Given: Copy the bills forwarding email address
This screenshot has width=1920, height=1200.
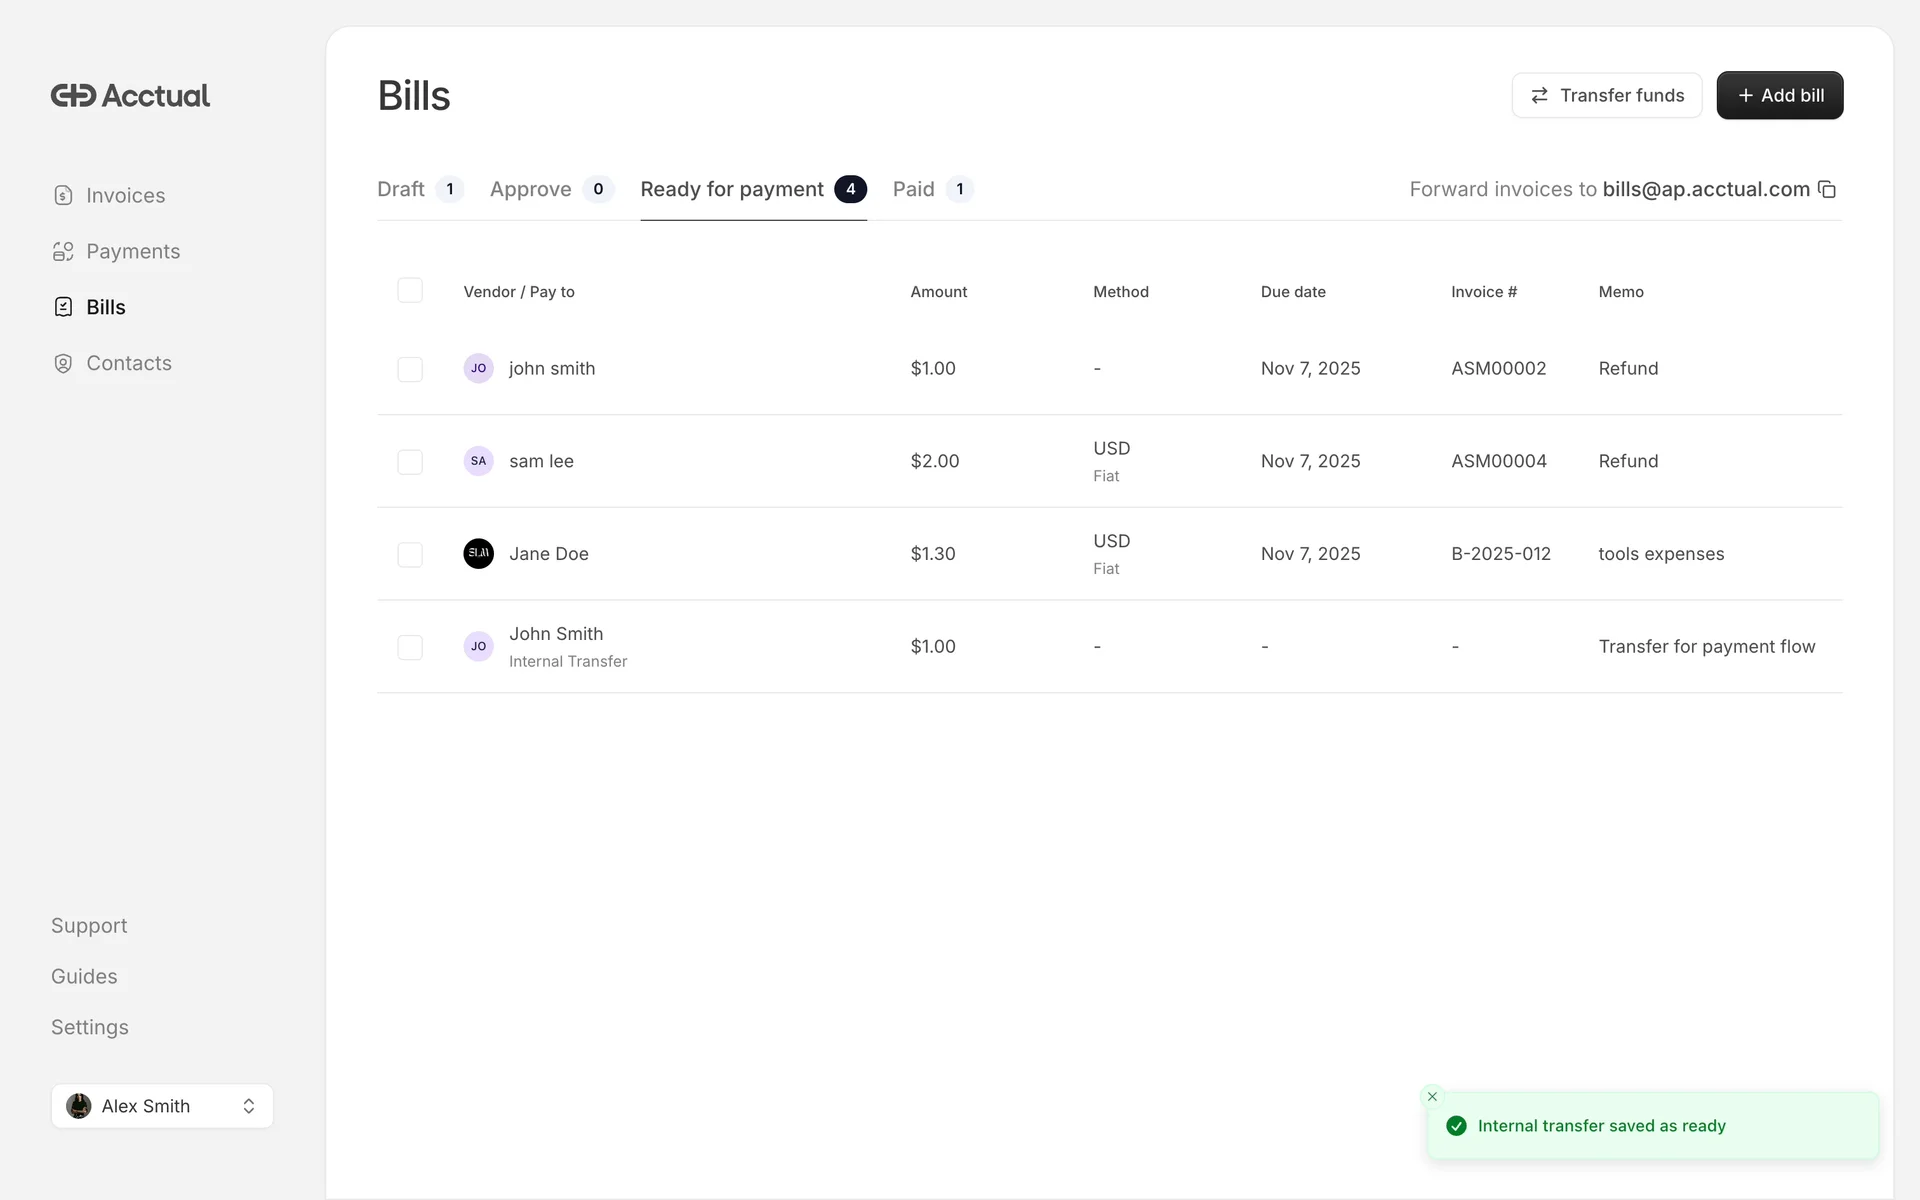Looking at the screenshot, I should pos(1827,190).
